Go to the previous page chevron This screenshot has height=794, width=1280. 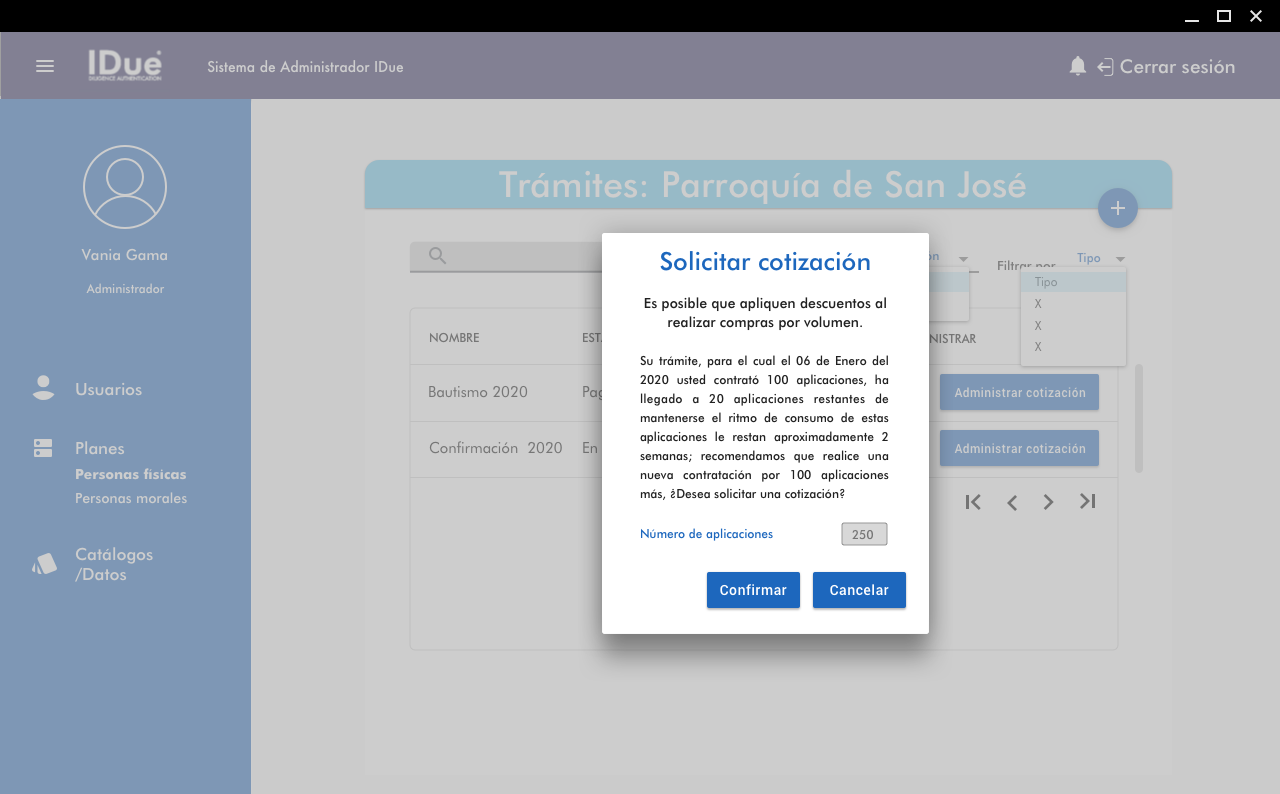(x=1012, y=502)
